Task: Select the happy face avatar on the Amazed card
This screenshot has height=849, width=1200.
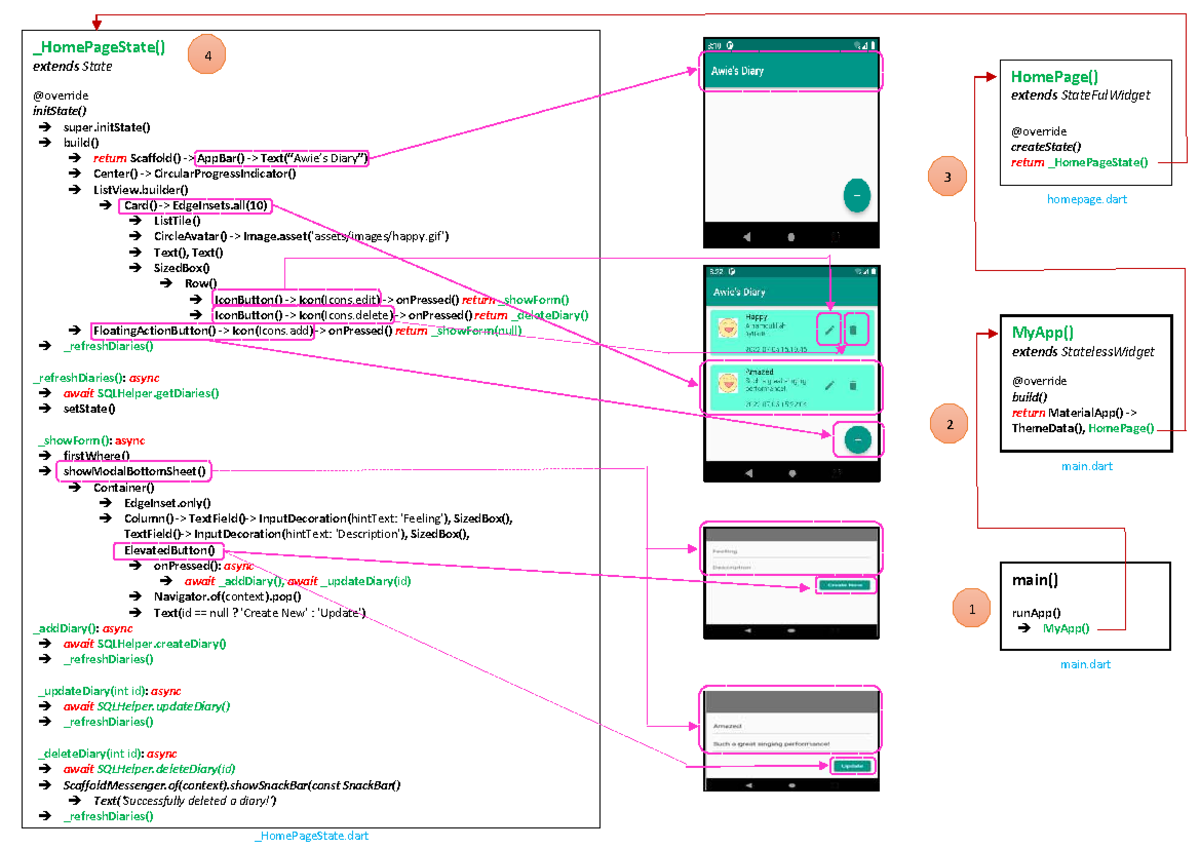Action: tap(727, 384)
